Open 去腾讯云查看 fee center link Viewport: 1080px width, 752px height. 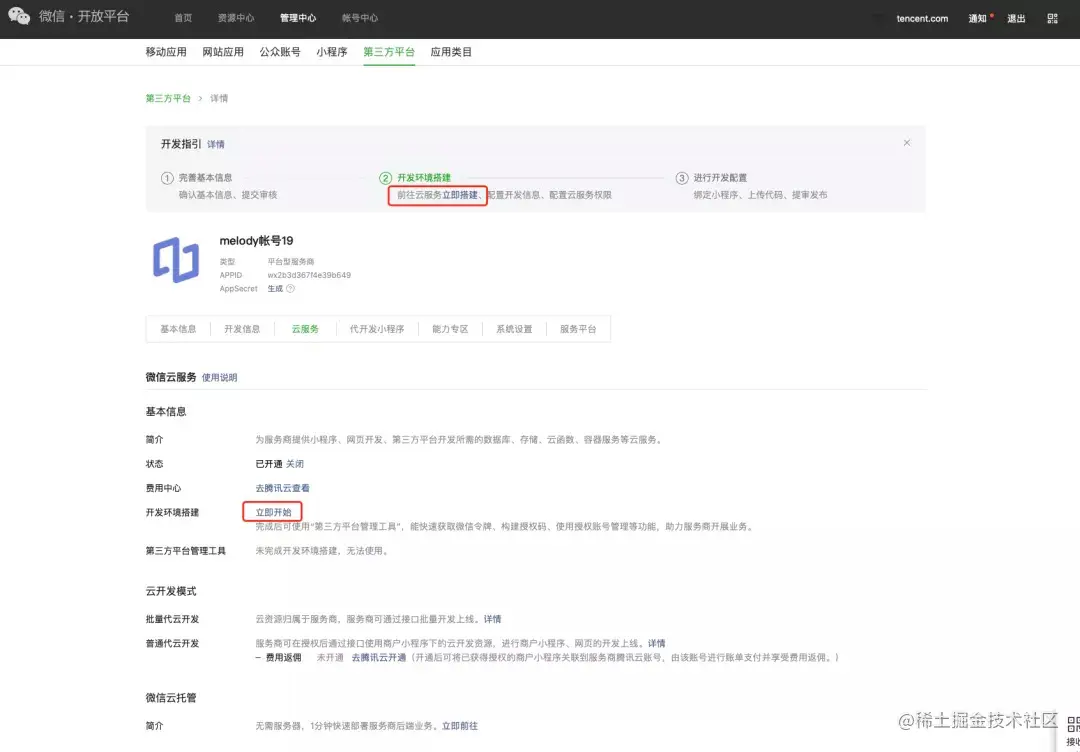tap(282, 488)
